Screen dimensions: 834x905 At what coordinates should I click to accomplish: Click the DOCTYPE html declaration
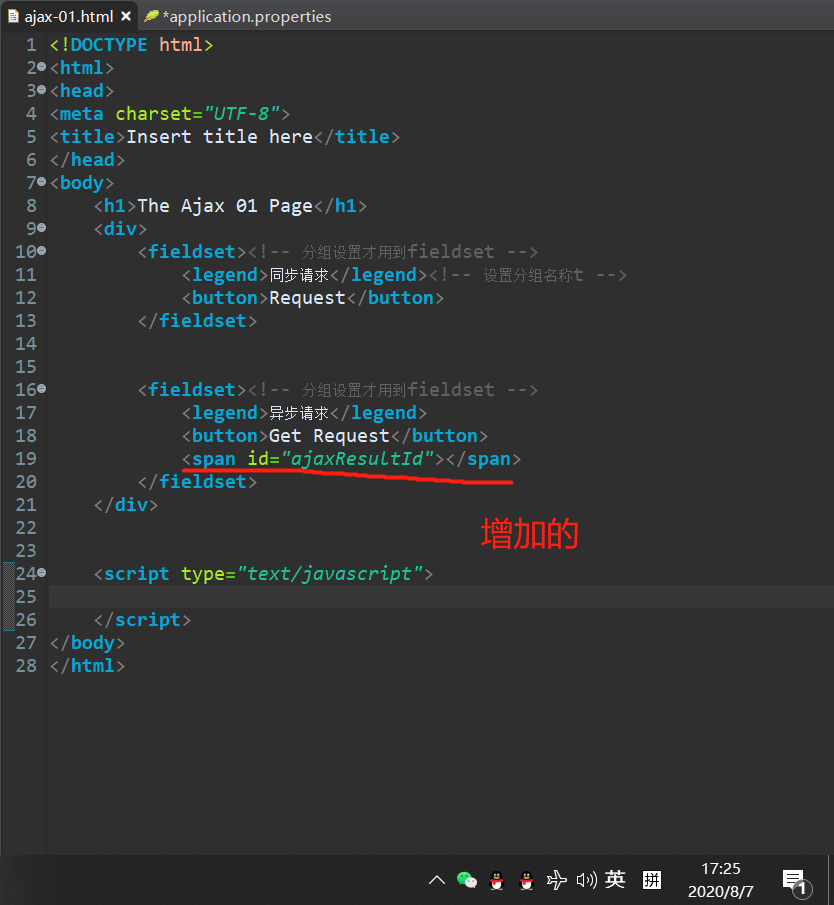pos(132,44)
